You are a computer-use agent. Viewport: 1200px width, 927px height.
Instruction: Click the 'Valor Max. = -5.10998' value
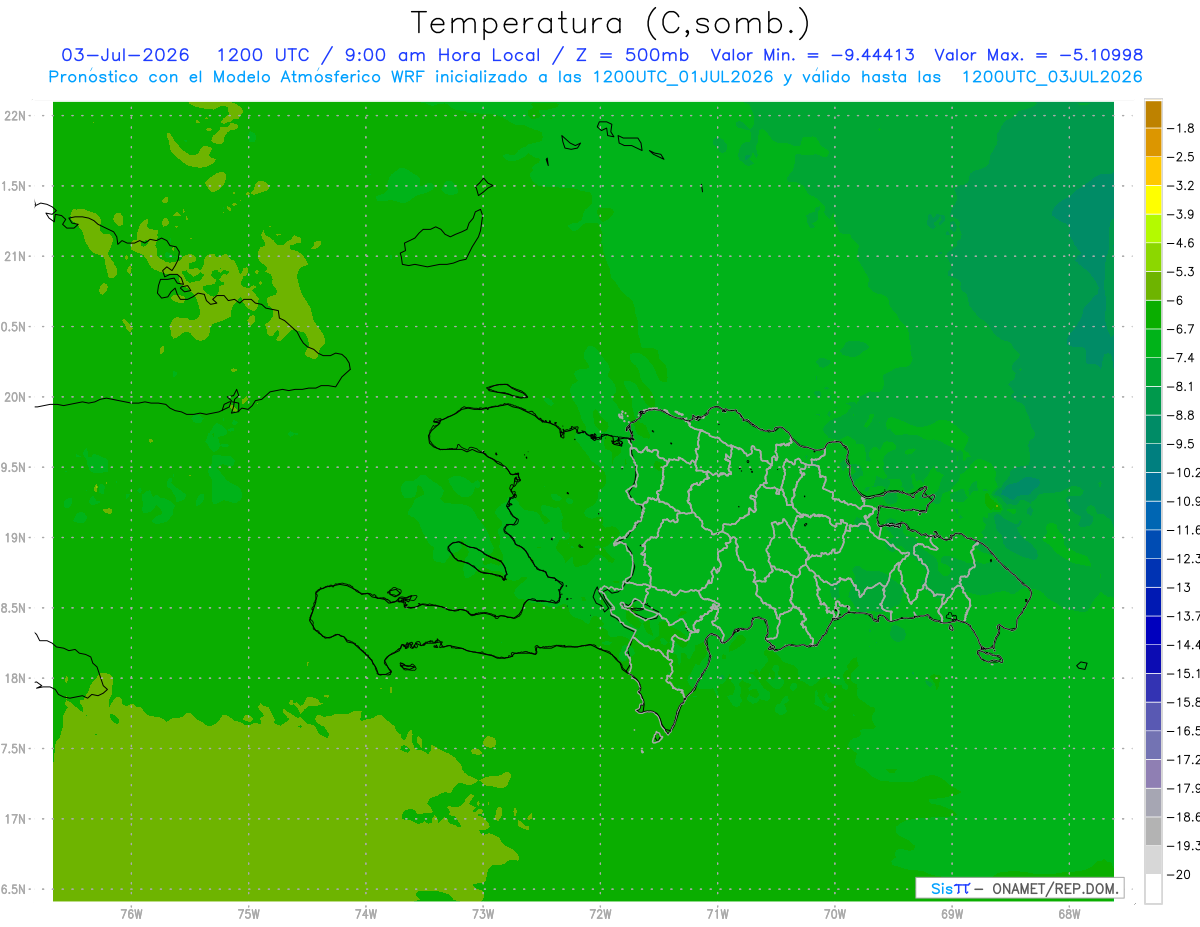pyautogui.click(x=1038, y=55)
